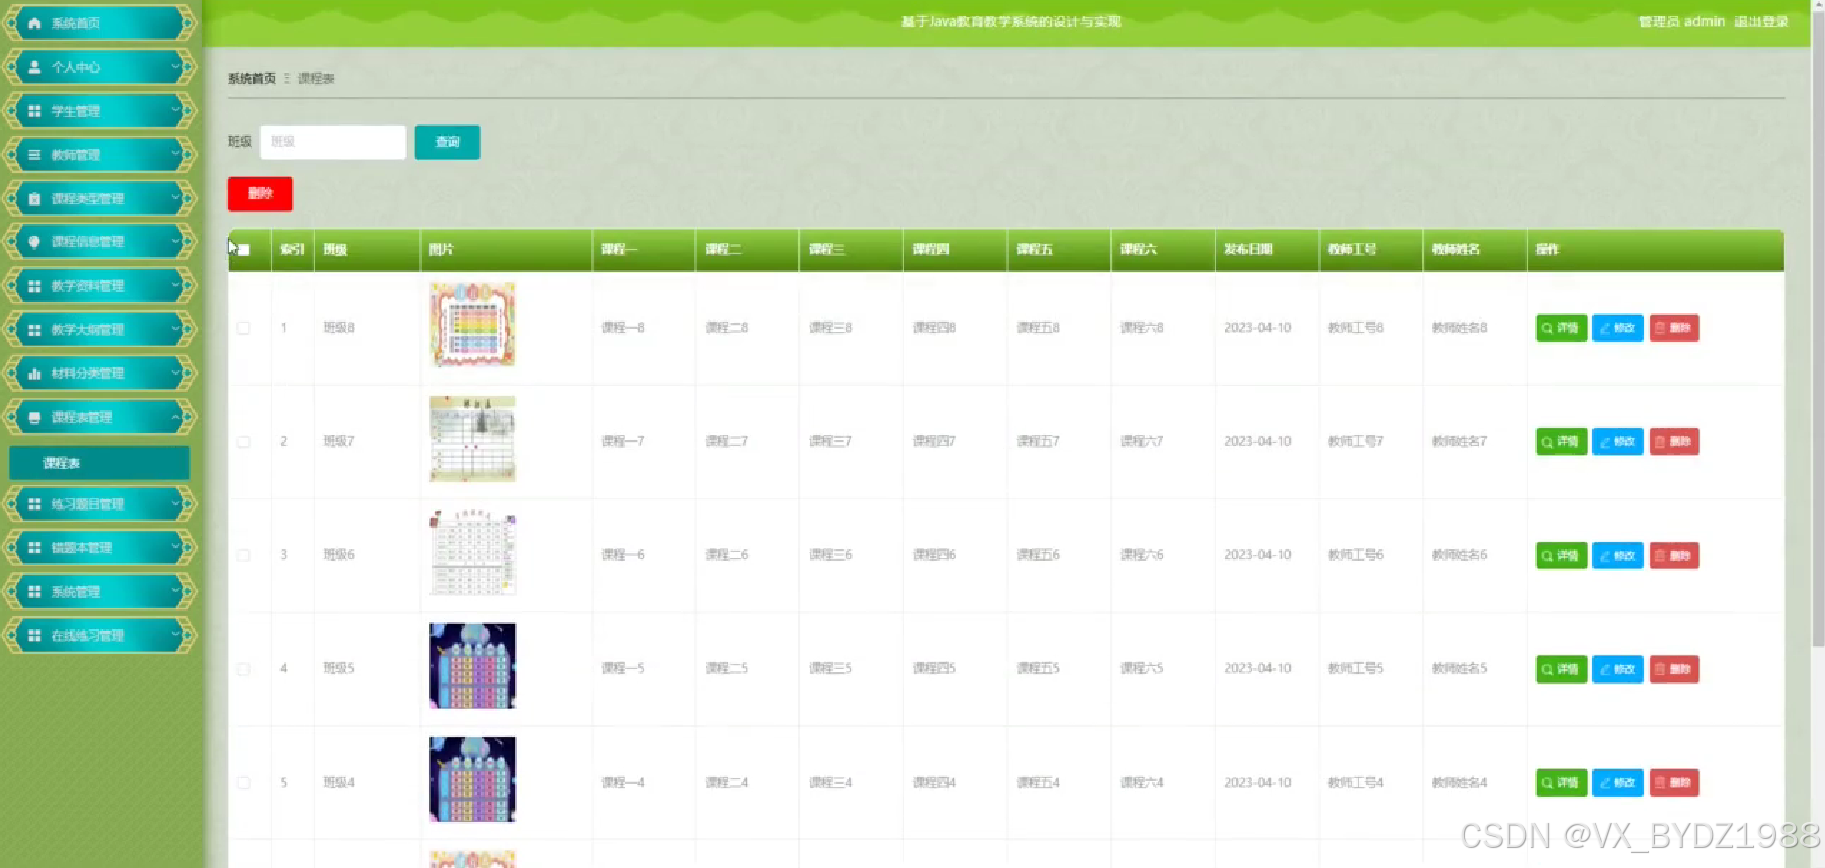Click the grid icon beside 错题本管理
The width and height of the screenshot is (1825, 868).
tap(34, 548)
